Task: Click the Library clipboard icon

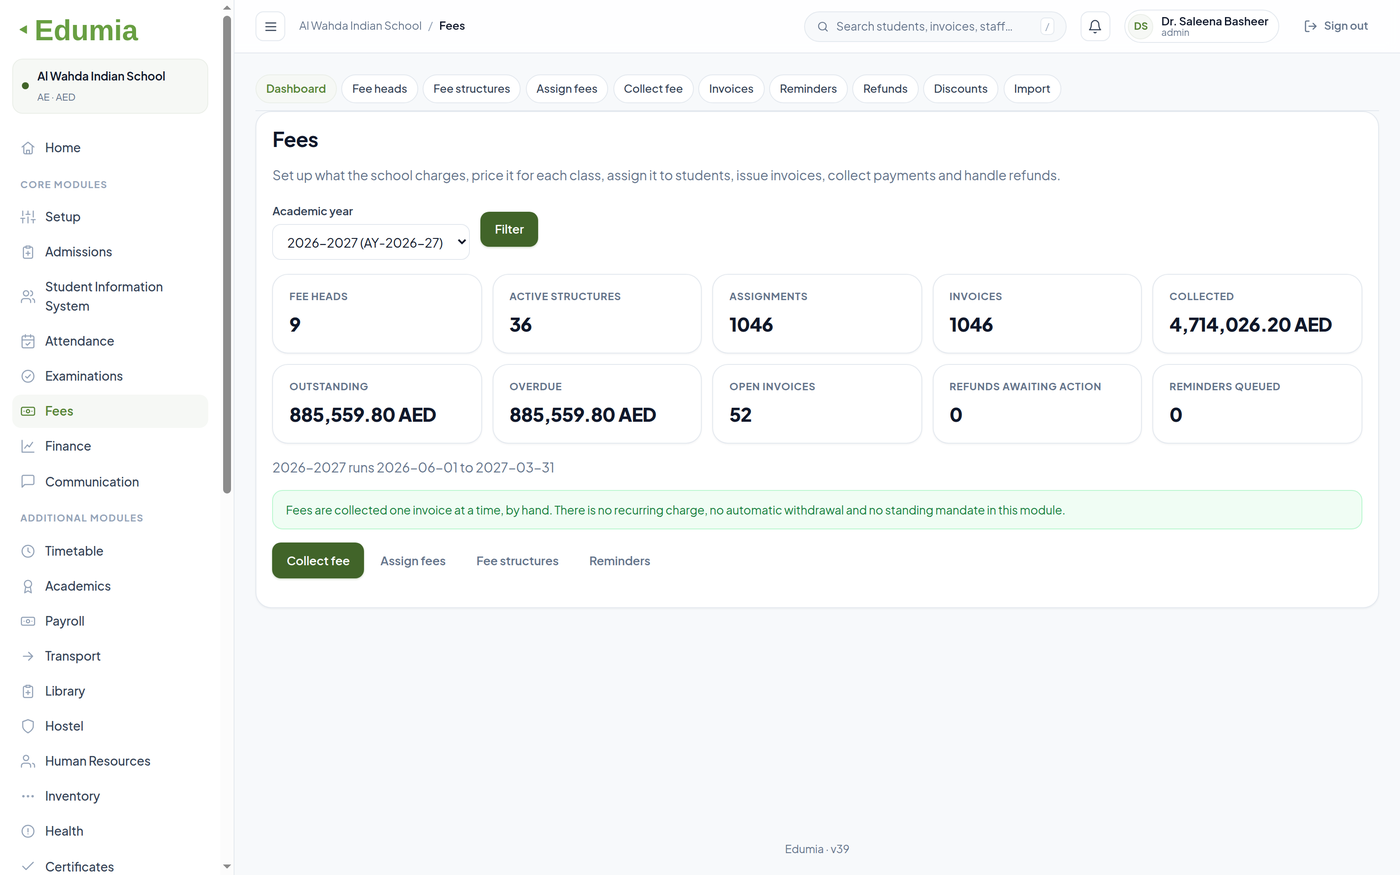Action: tap(28, 691)
